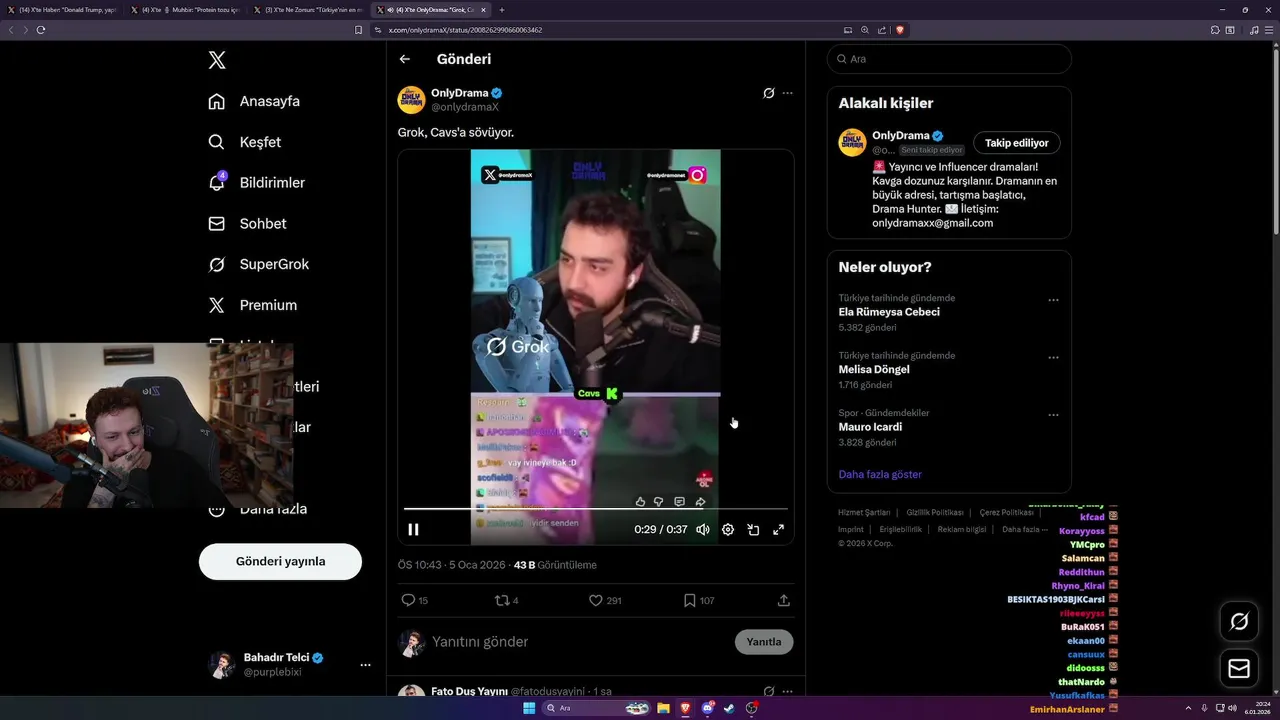Go to Anasayfa in the sidebar
This screenshot has width=1280, height=720.
click(255, 101)
